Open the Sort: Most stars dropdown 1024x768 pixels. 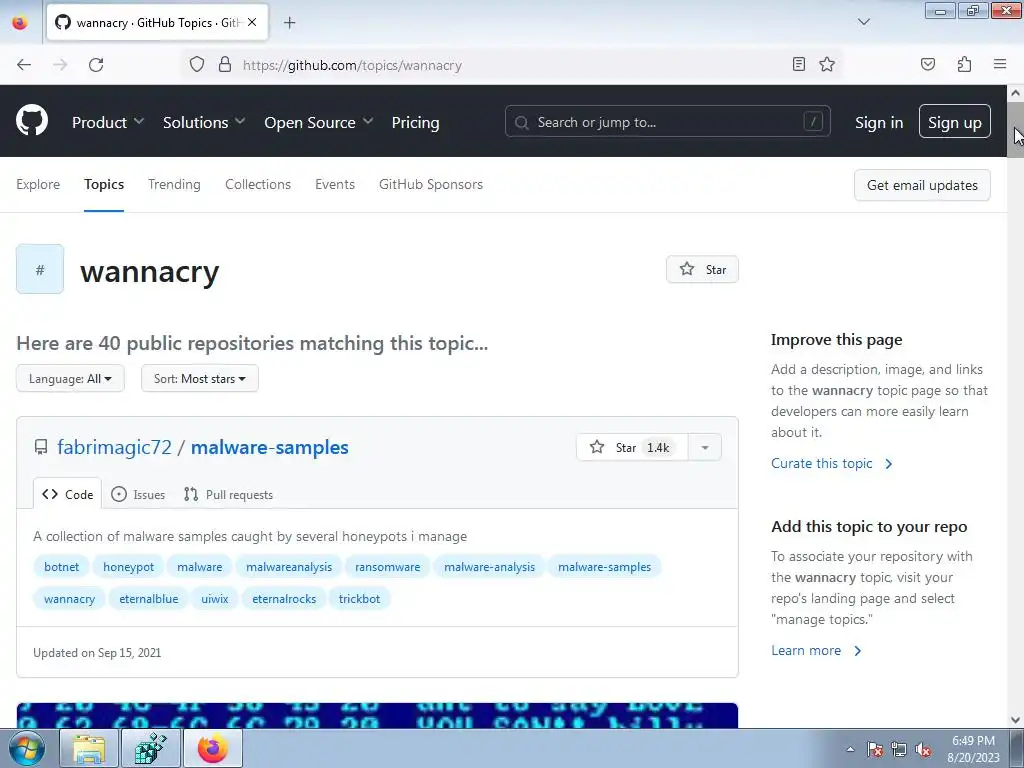(200, 379)
